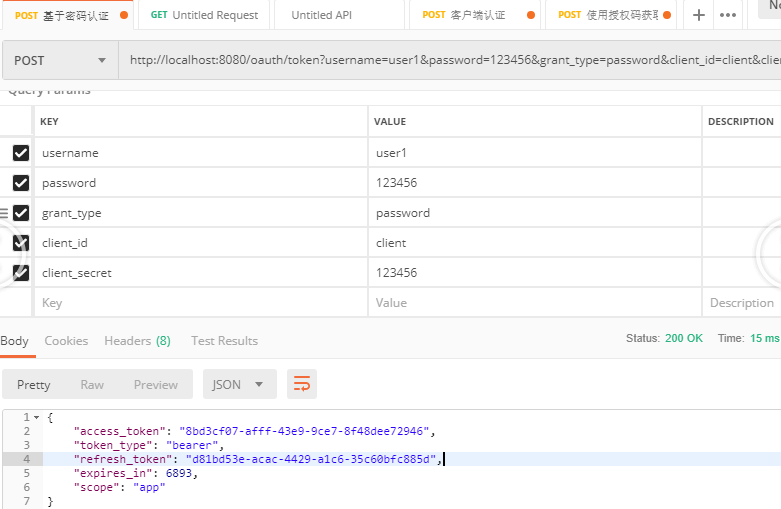Toggle line wrap icon in response toolbar
This screenshot has height=509, width=781.
302,384
